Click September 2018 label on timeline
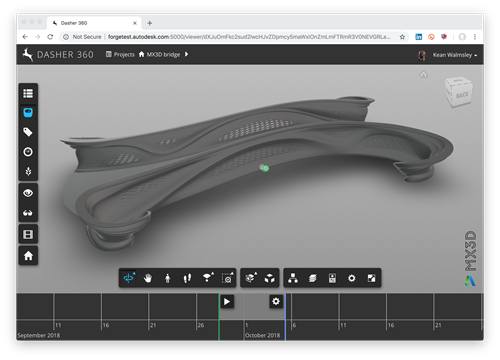Screen dimensions: 500x360 point(39,335)
